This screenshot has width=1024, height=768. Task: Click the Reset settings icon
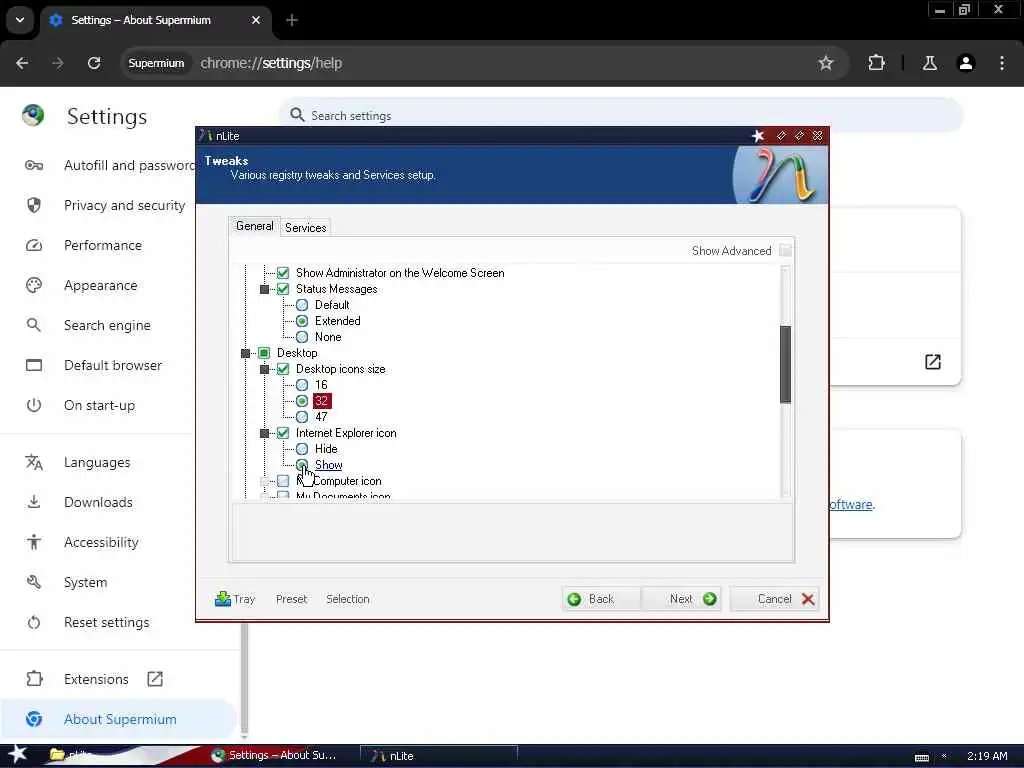pos(34,622)
